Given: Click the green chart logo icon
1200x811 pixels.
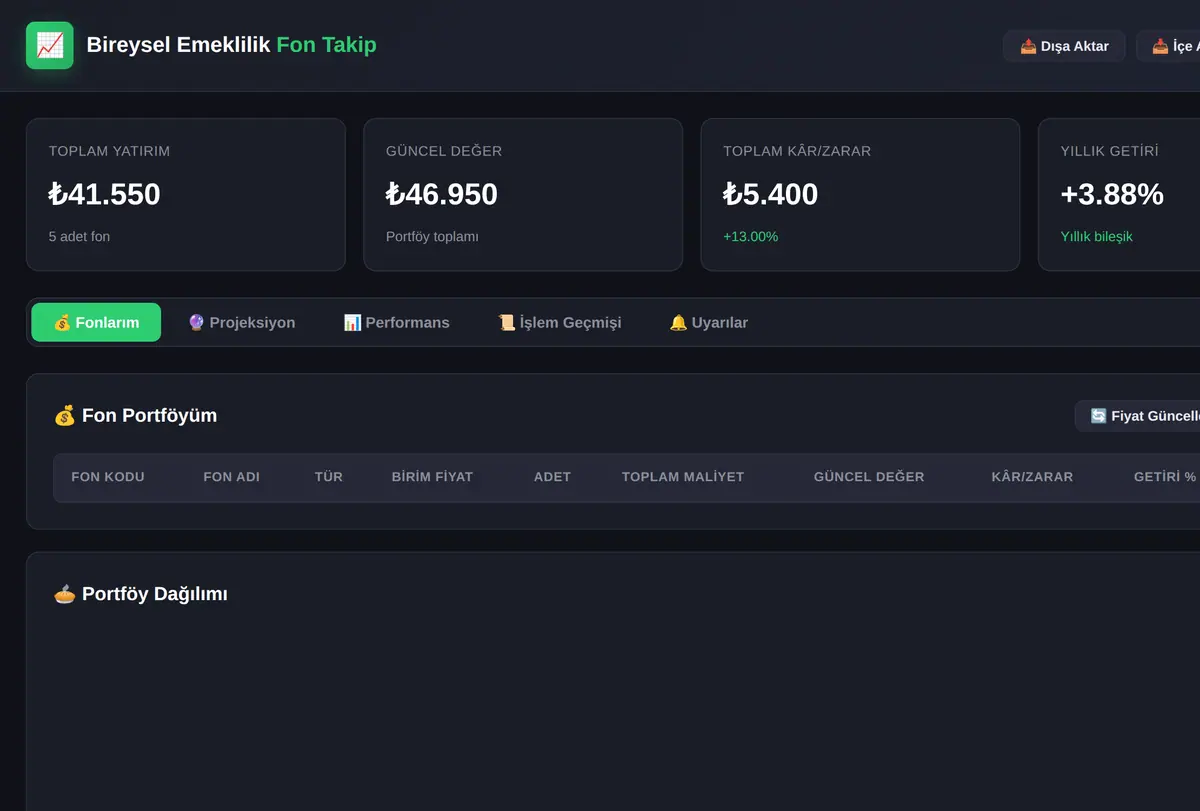Looking at the screenshot, I should tap(50, 45).
